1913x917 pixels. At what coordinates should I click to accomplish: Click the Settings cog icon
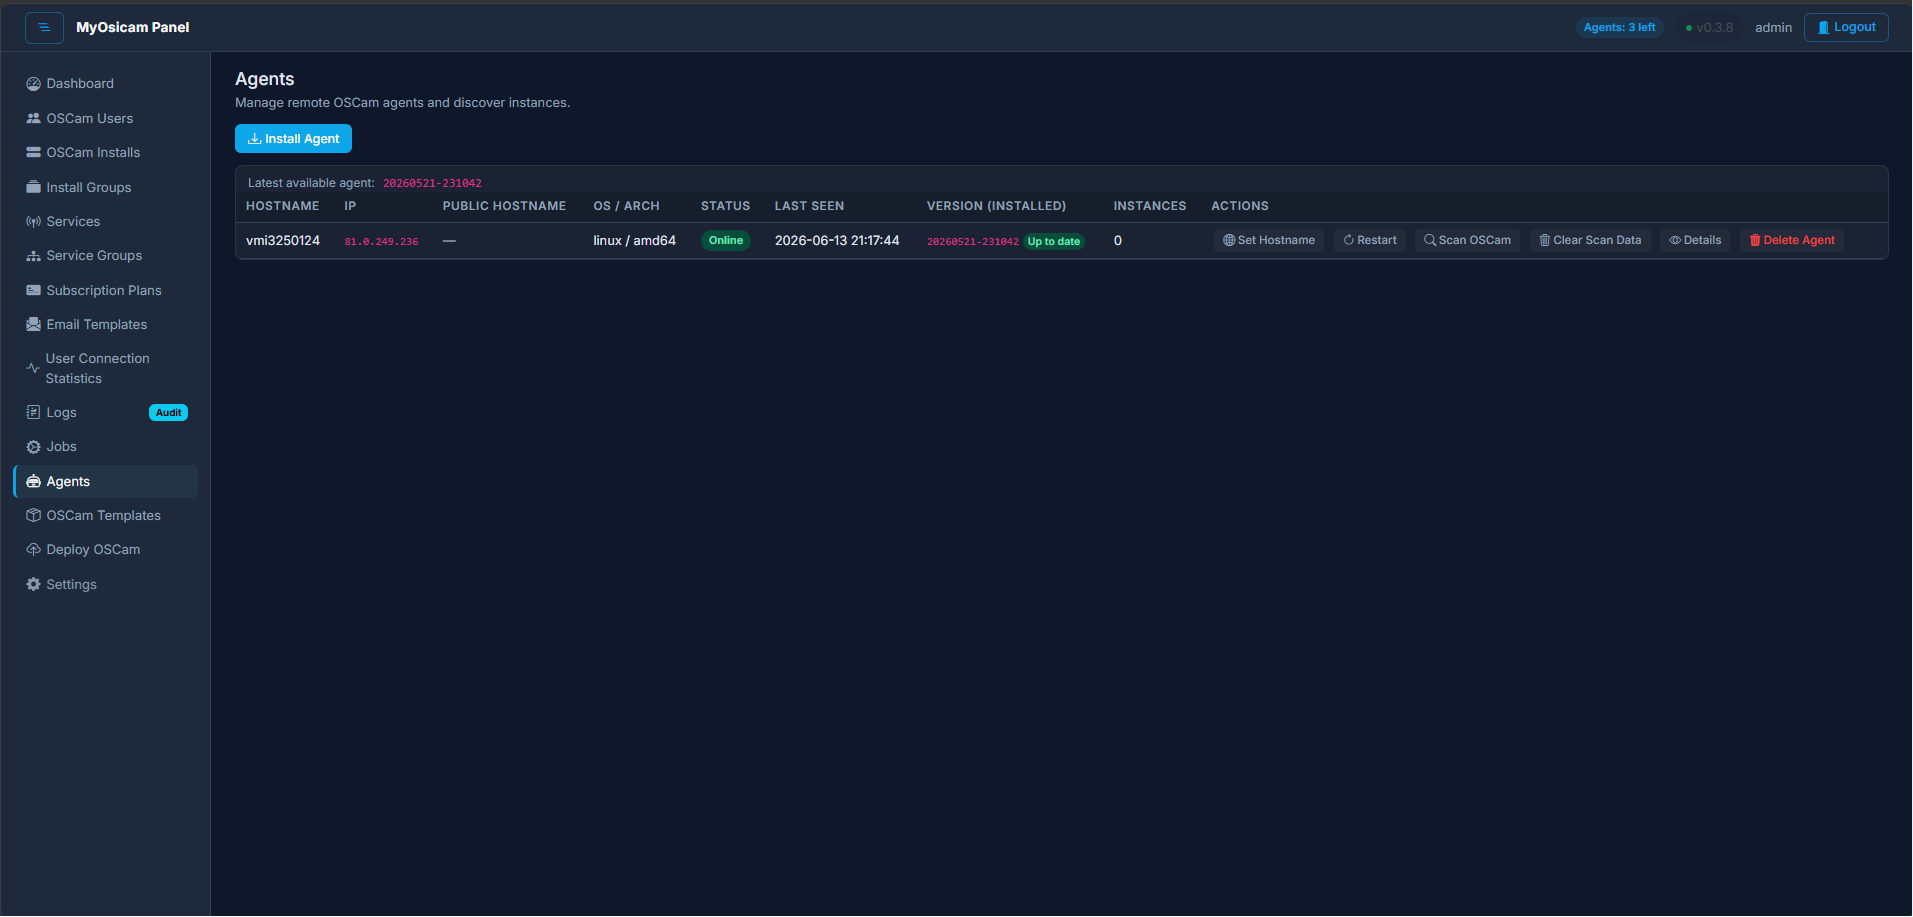pos(33,584)
